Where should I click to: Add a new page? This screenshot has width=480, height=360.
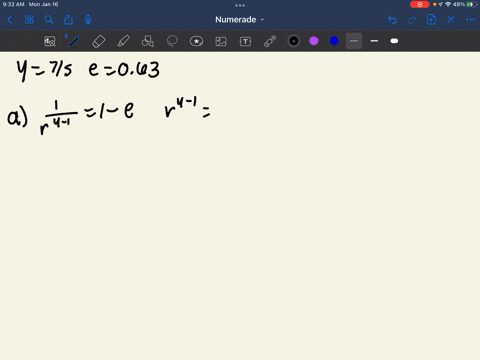tap(431, 20)
